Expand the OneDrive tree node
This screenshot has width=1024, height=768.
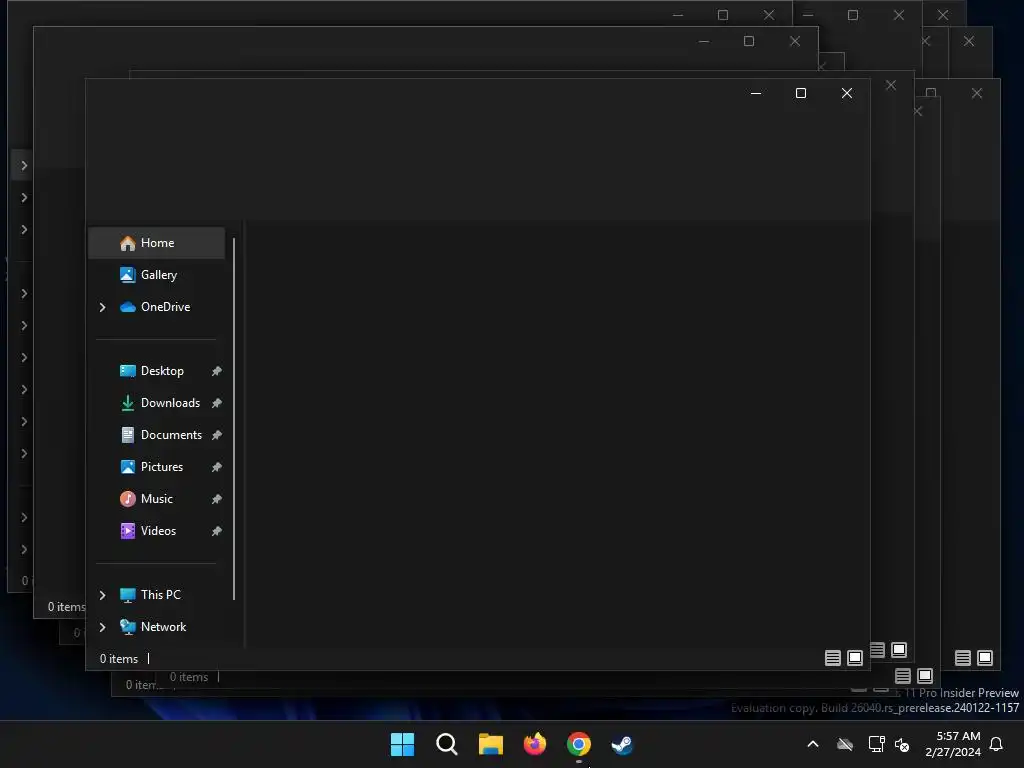tap(103, 307)
